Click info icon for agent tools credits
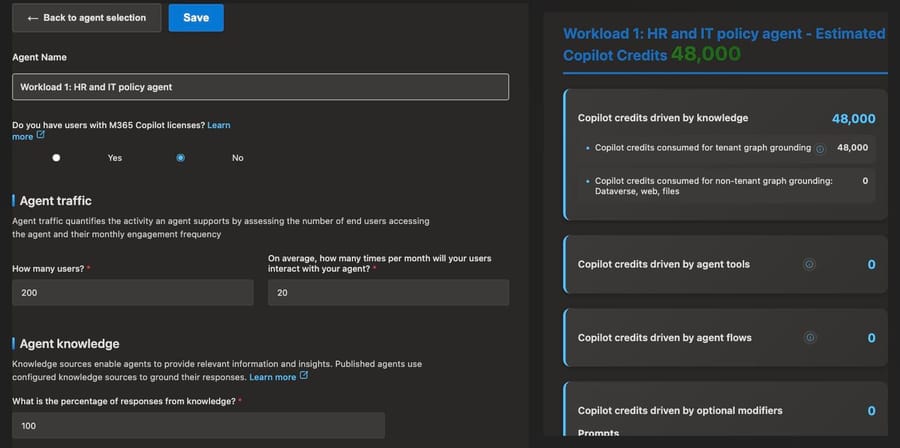This screenshot has height=448, width=900. tap(809, 264)
